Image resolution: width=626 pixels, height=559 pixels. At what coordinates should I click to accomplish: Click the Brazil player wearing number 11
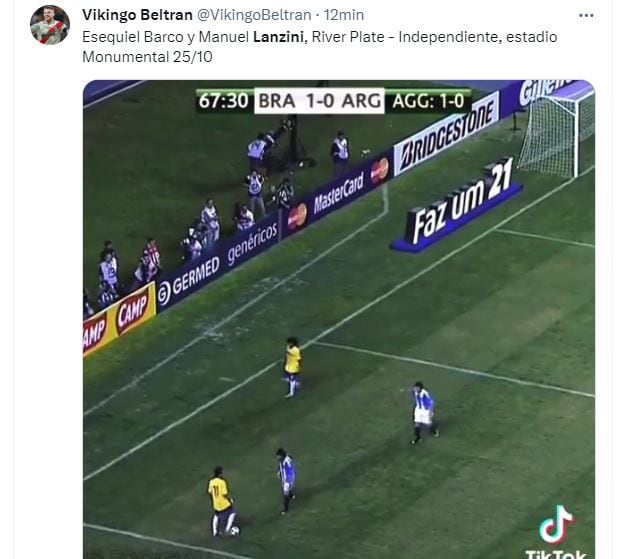221,501
